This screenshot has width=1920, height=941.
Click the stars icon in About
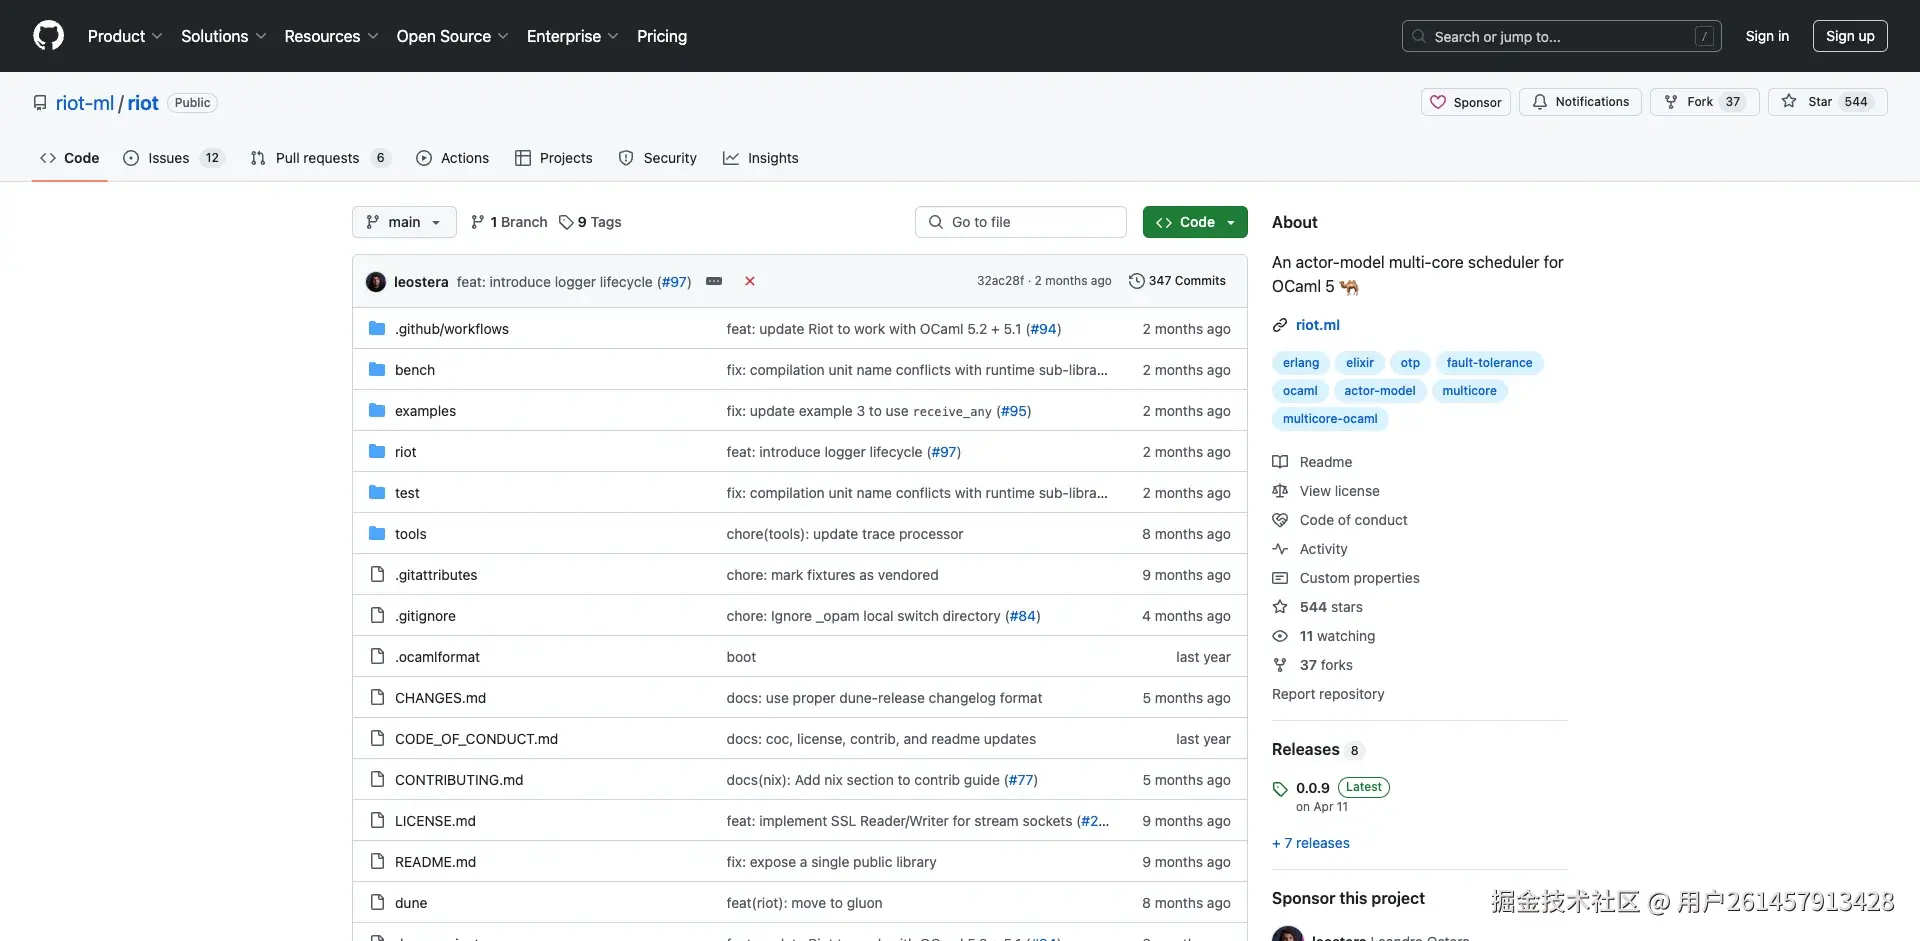(1280, 607)
